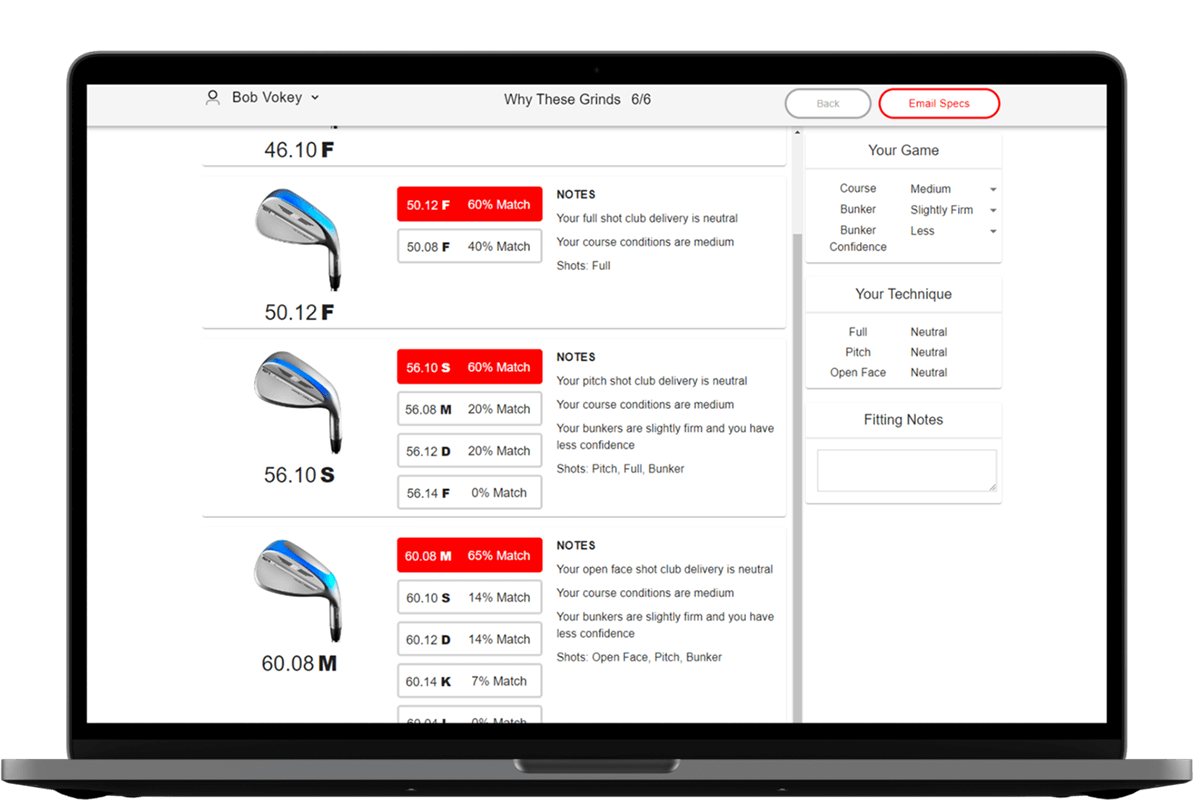Click the 'Fitting Notes' panel header
1200x800 pixels.
pyautogui.click(x=903, y=420)
